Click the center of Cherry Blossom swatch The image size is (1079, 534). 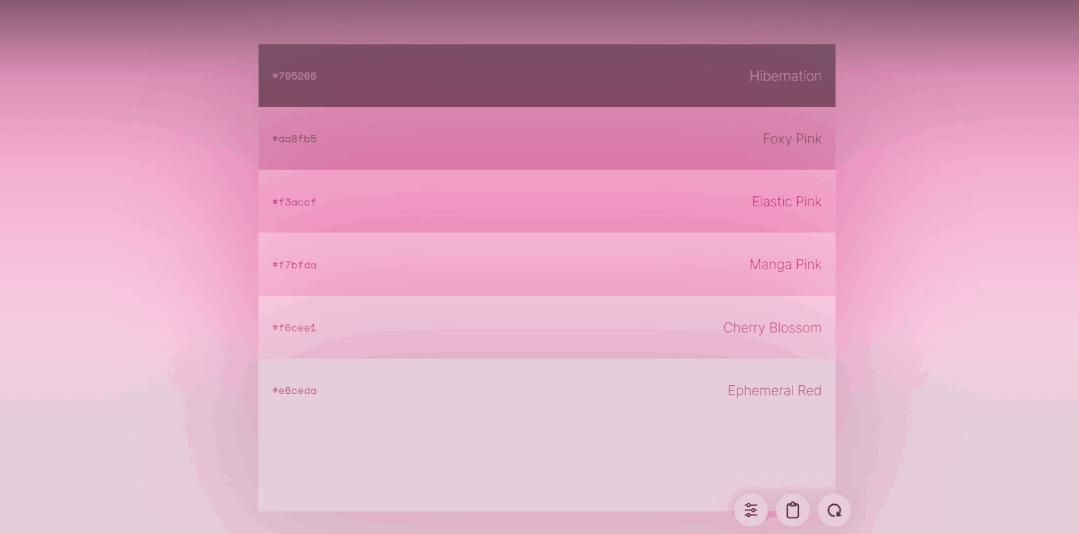tap(546, 328)
